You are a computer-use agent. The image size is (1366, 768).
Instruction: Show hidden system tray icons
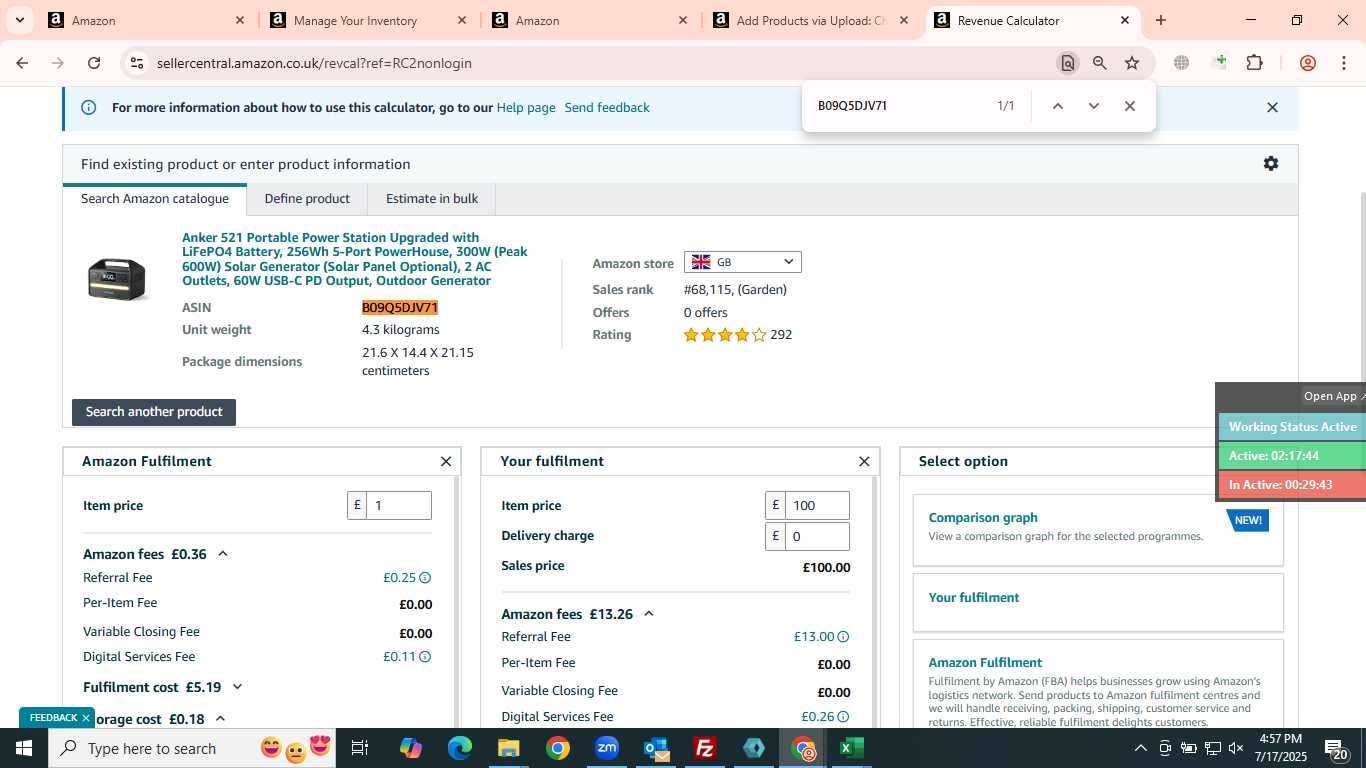point(1141,749)
